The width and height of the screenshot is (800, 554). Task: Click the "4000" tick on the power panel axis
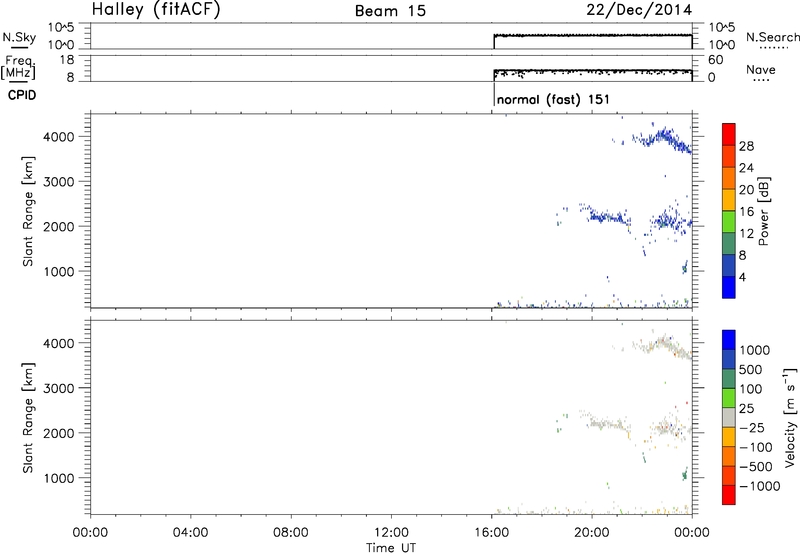pyautogui.click(x=59, y=137)
